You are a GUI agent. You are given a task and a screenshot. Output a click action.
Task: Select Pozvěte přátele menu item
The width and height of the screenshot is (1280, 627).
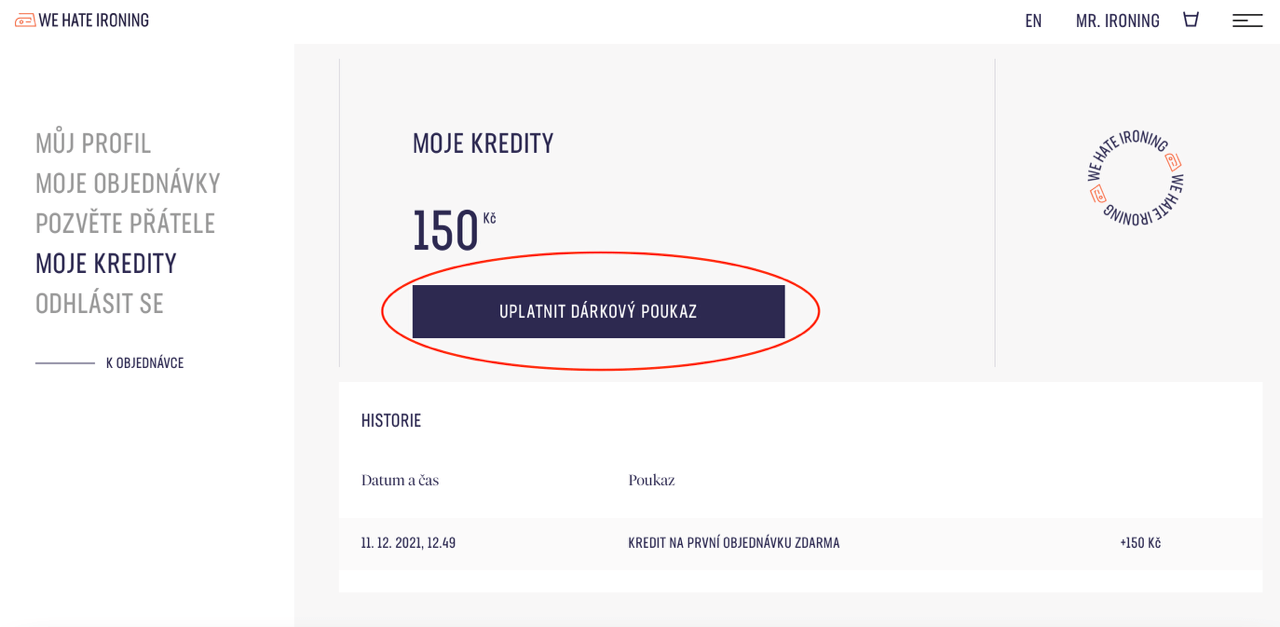(125, 223)
